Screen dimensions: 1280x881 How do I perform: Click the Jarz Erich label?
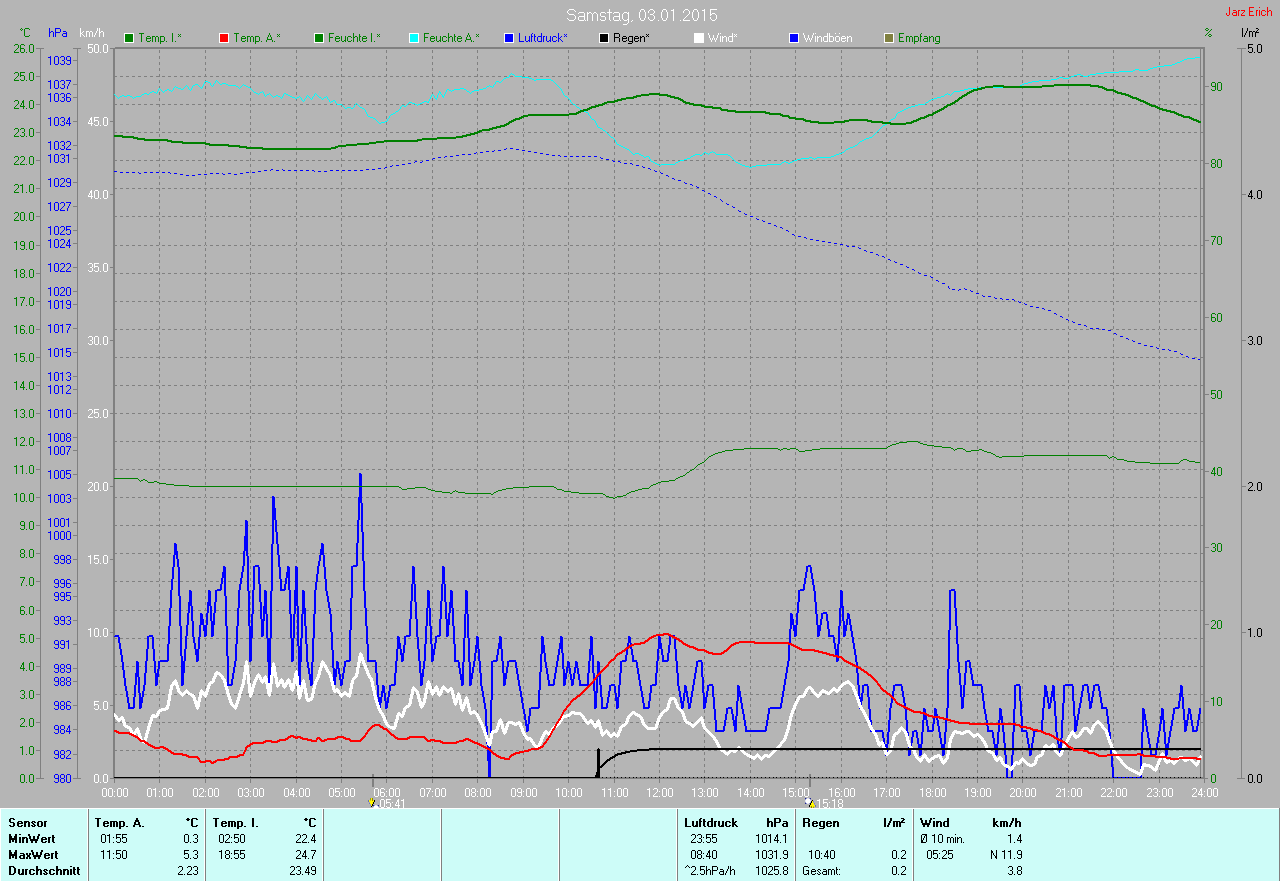1250,13
